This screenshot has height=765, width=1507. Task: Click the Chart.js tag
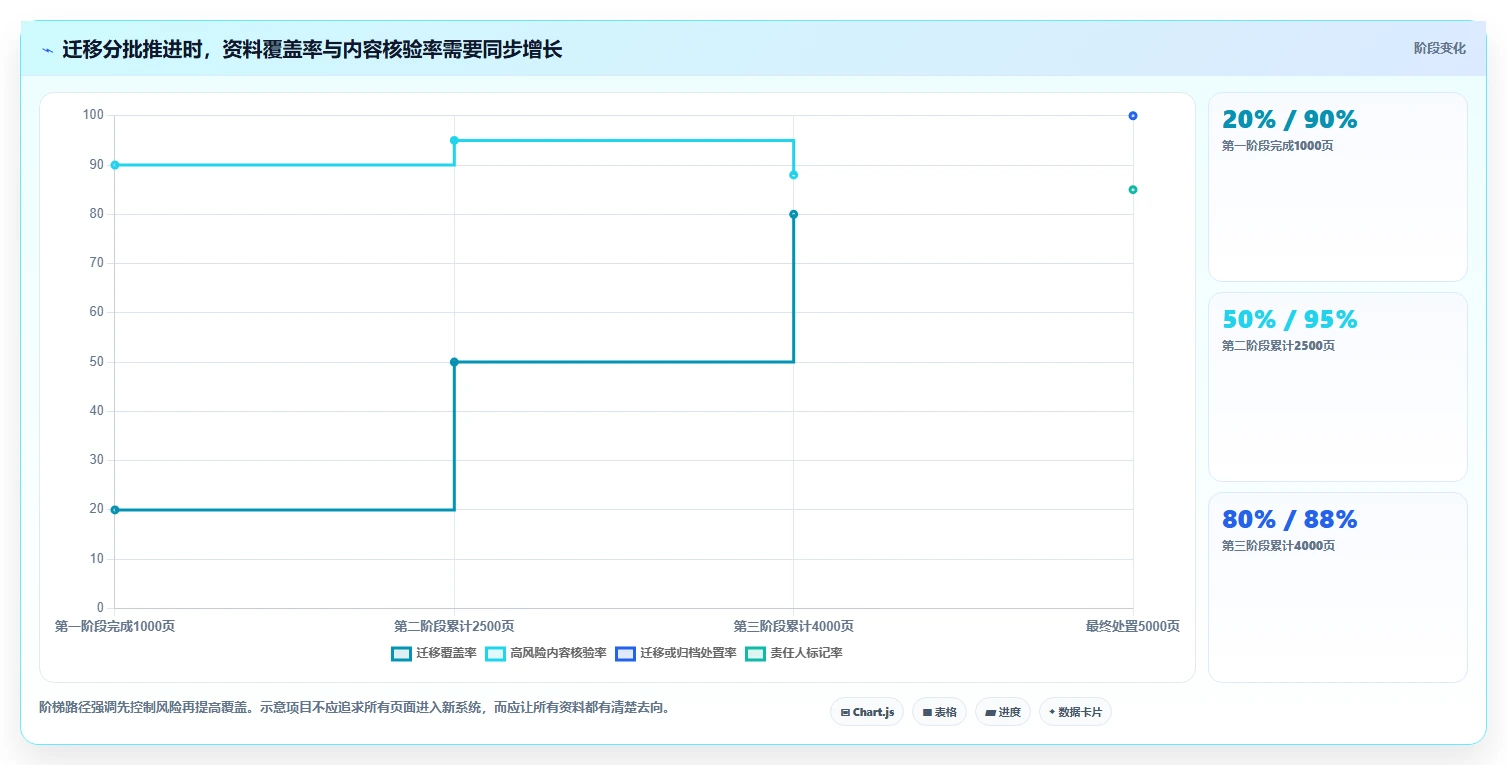click(867, 712)
